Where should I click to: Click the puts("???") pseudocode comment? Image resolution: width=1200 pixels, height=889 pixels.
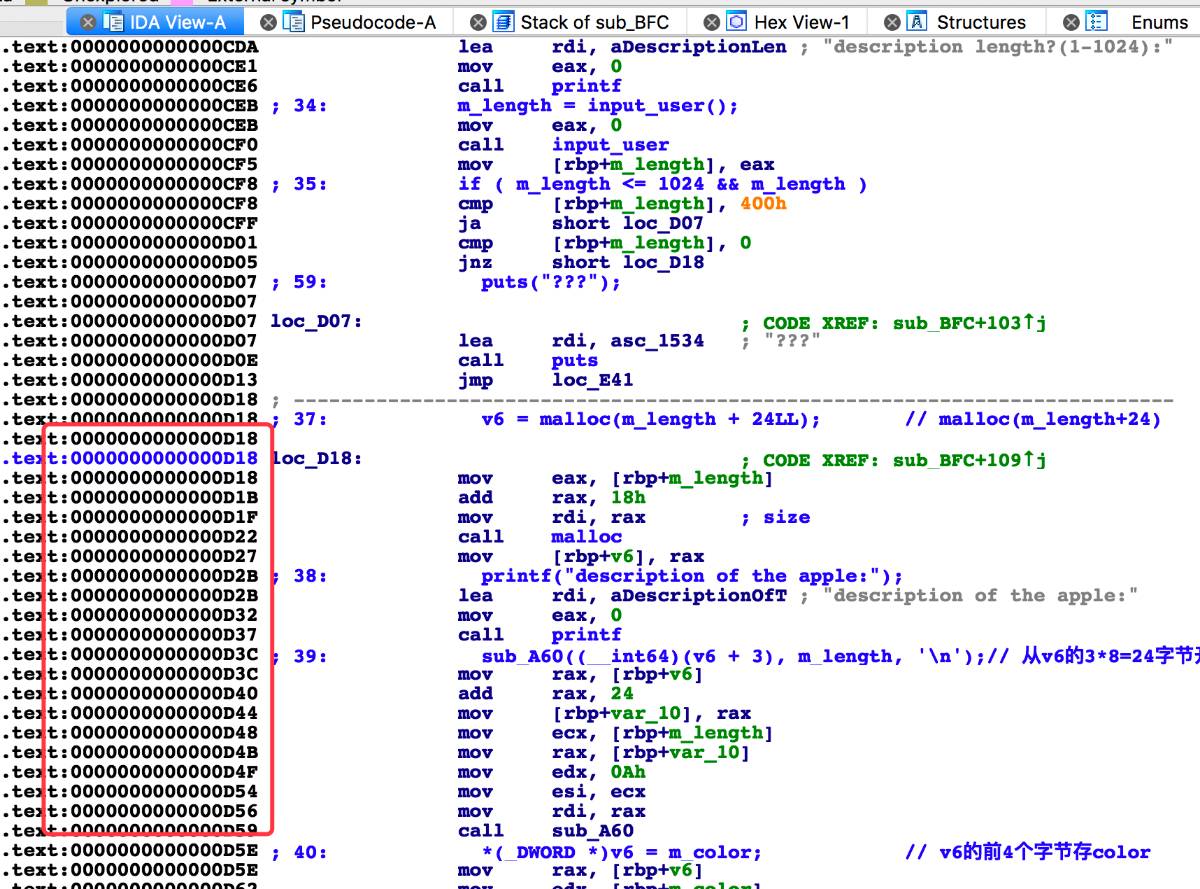(551, 282)
